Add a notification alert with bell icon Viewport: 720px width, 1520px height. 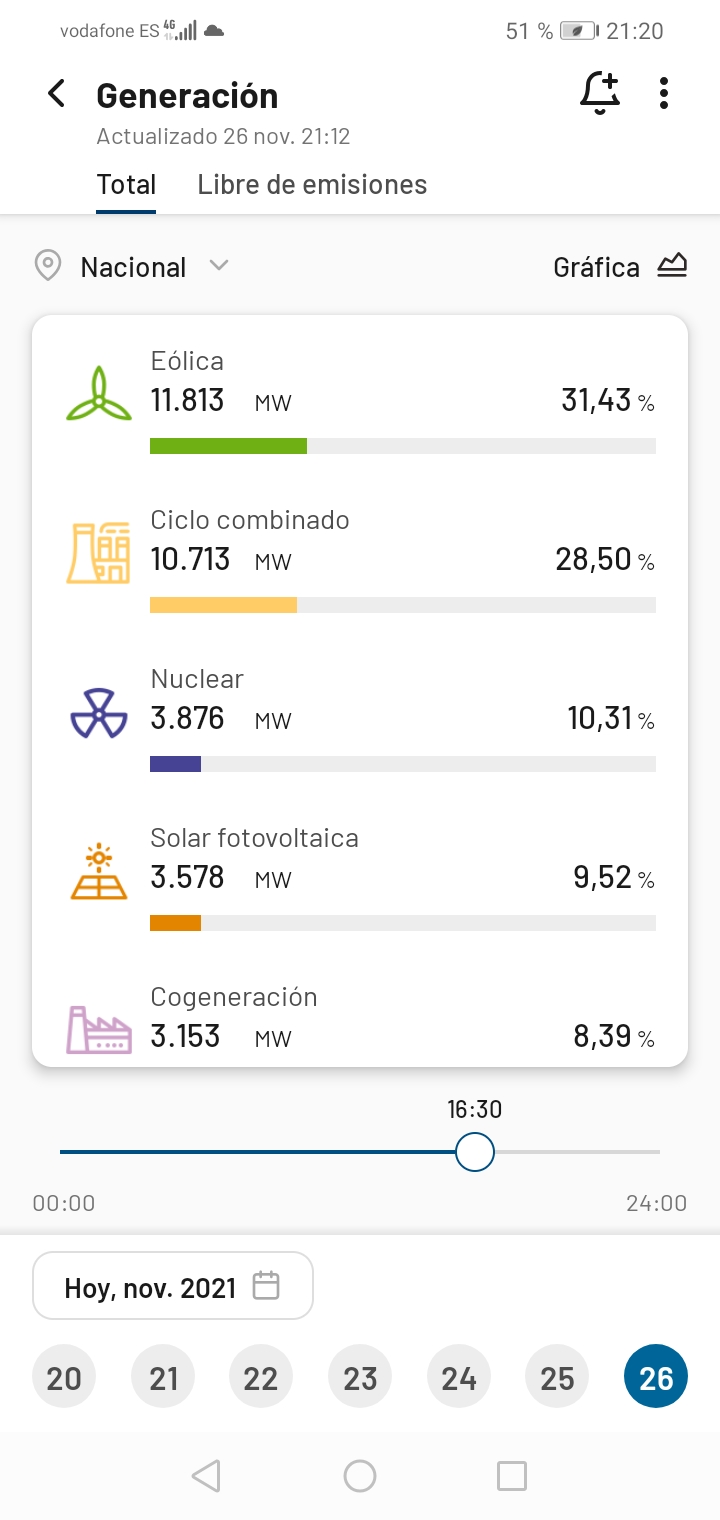pyautogui.click(x=600, y=94)
